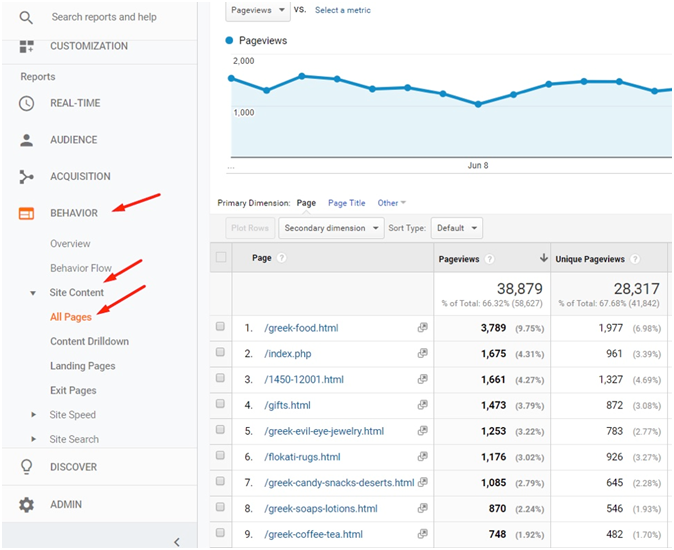Click help icon next to Pageviews column
This screenshot has height=550, width=674.
(x=490, y=259)
